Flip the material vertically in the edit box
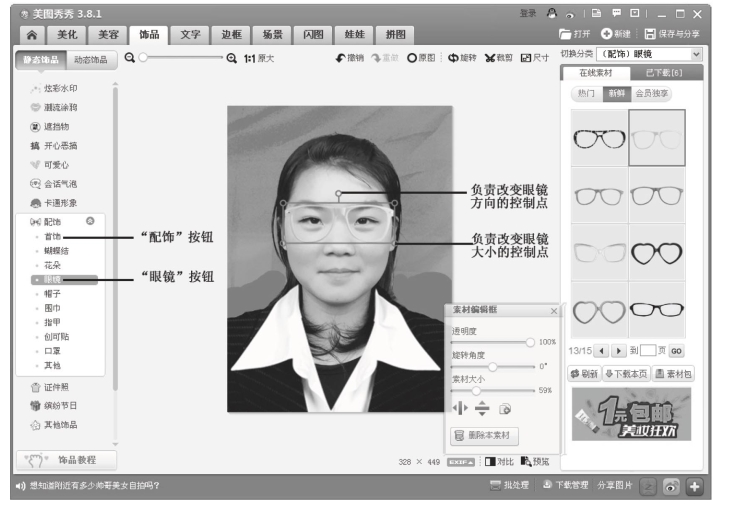The image size is (730, 509). point(482,408)
